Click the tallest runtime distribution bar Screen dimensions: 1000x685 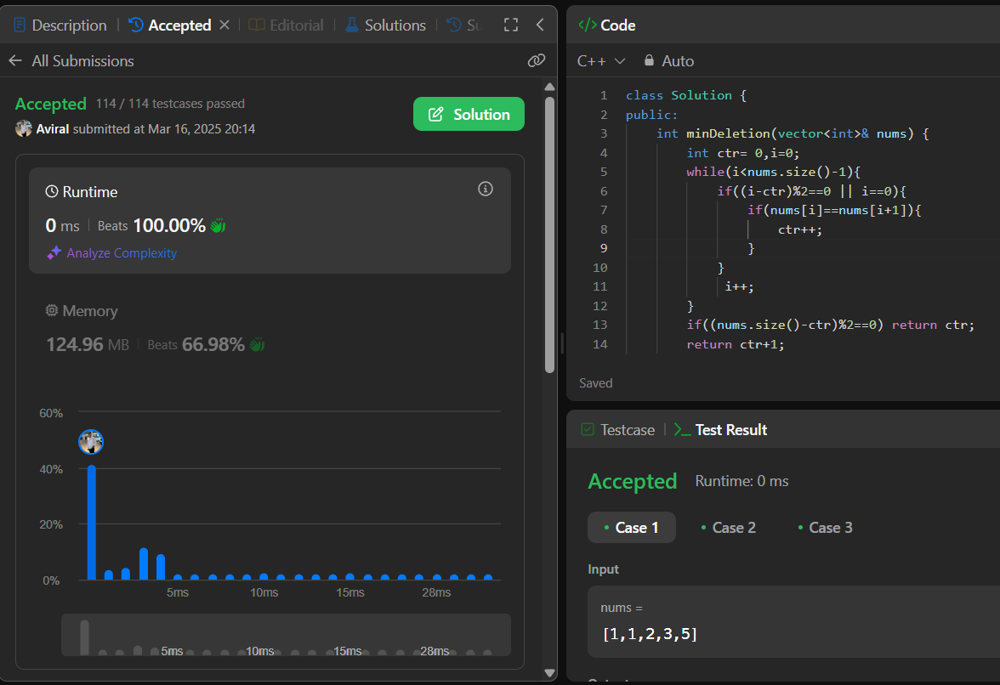coord(92,522)
